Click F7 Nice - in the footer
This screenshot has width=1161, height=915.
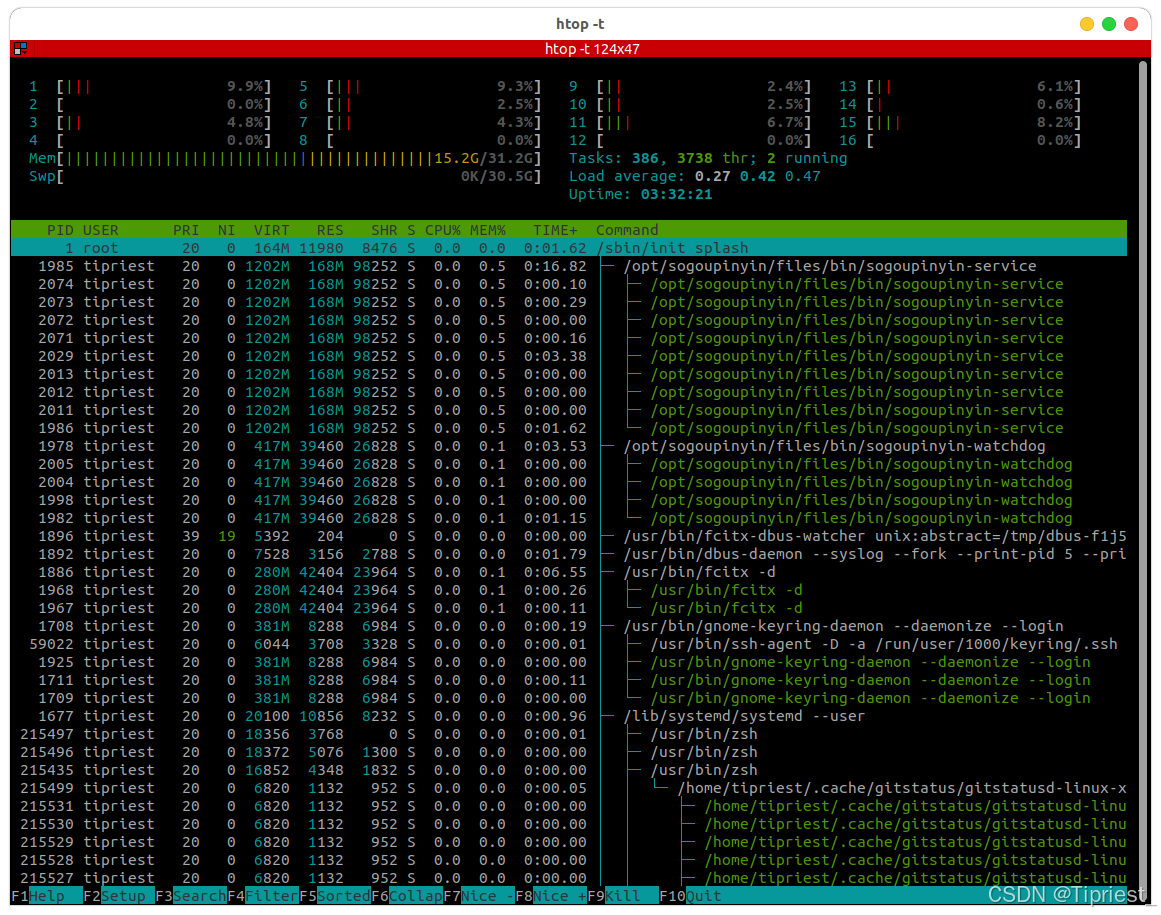pyautogui.click(x=479, y=896)
